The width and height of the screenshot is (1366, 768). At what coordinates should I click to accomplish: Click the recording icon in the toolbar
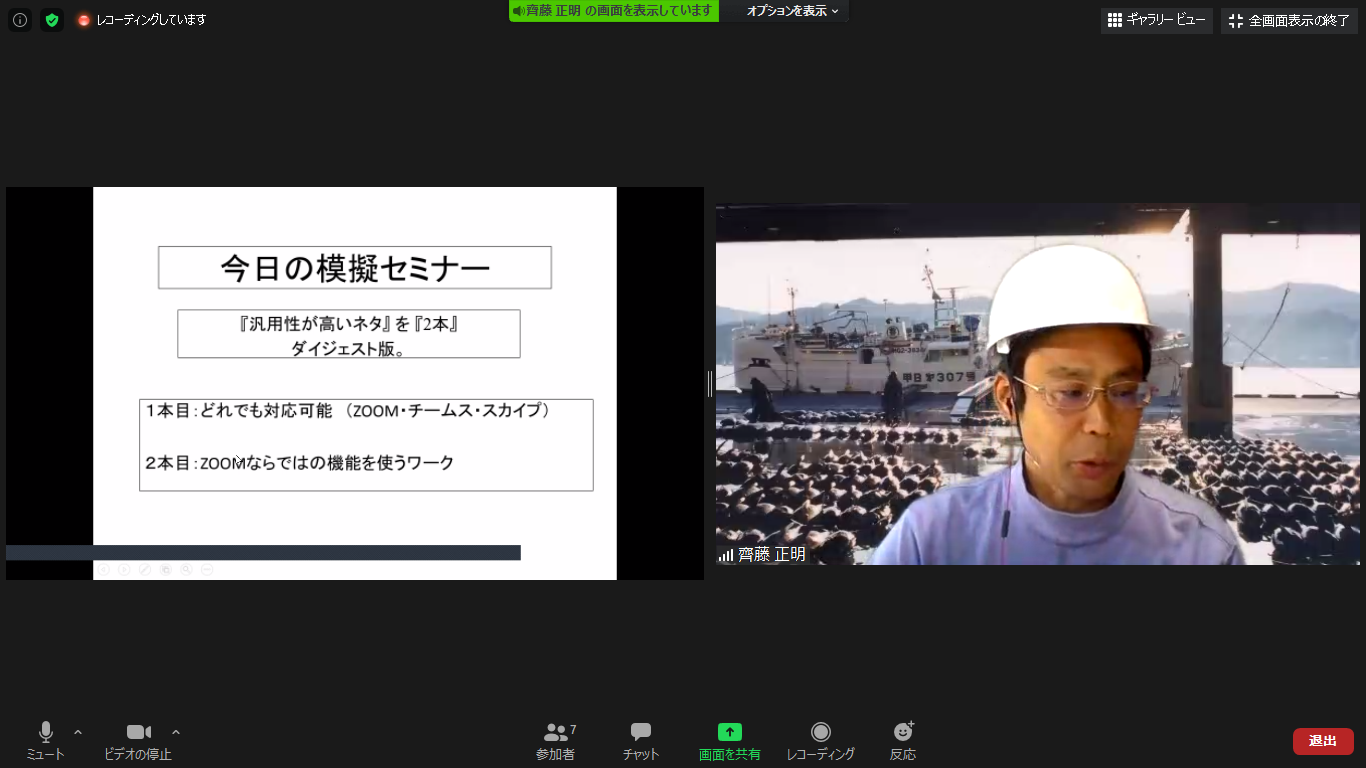[820, 741]
